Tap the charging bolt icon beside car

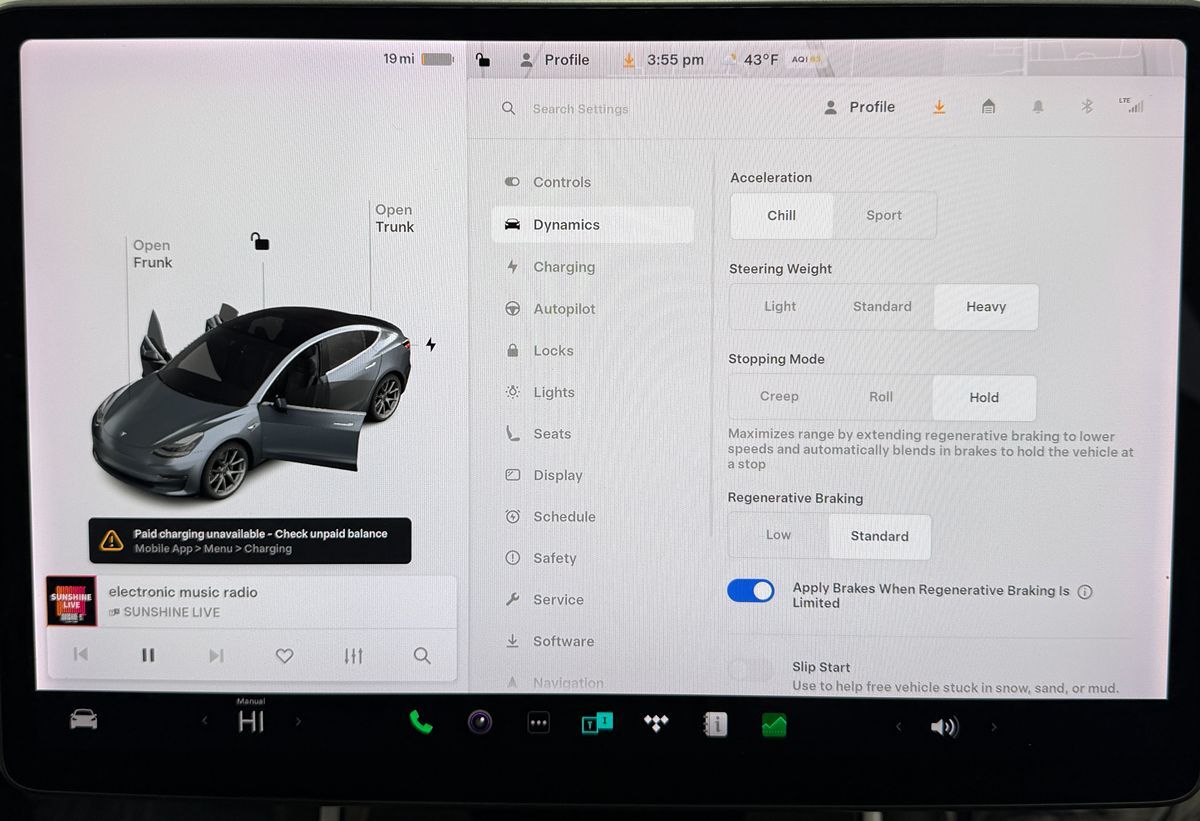[x=431, y=345]
